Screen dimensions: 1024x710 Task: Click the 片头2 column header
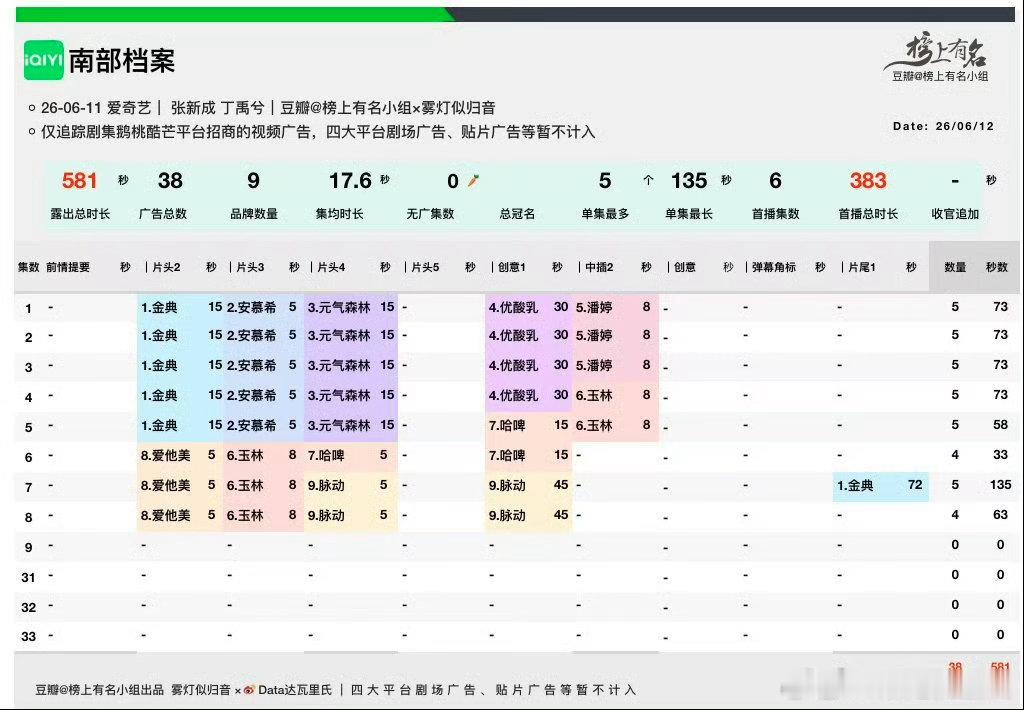point(166,267)
